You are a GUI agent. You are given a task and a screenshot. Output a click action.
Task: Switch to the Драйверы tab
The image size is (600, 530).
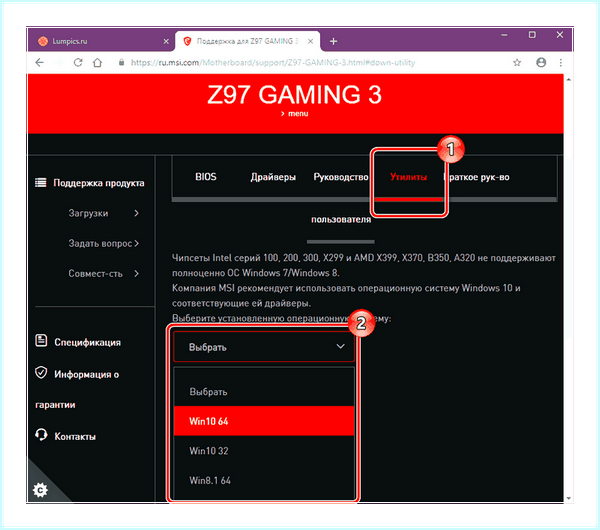[273, 177]
